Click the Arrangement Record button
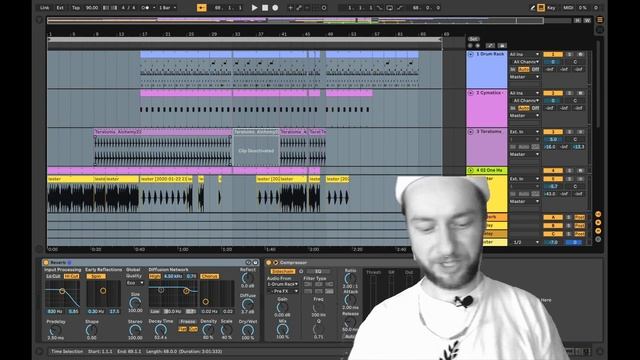Viewport: 640px width, 360px height. coord(275,8)
